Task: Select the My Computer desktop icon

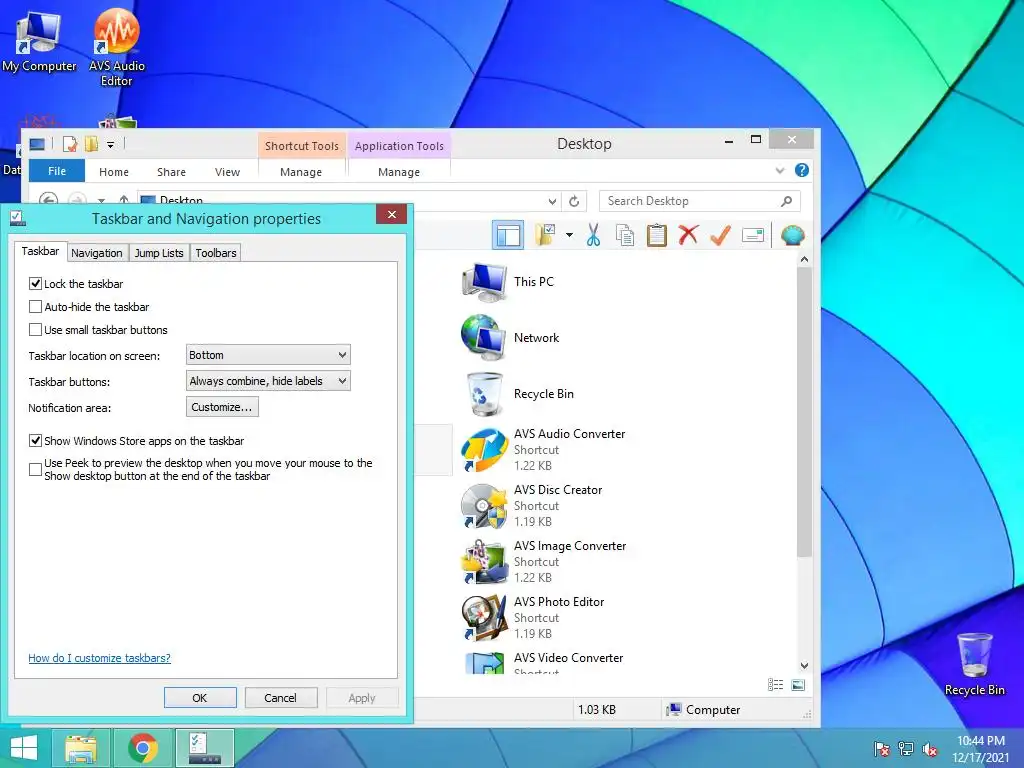Action: click(39, 42)
